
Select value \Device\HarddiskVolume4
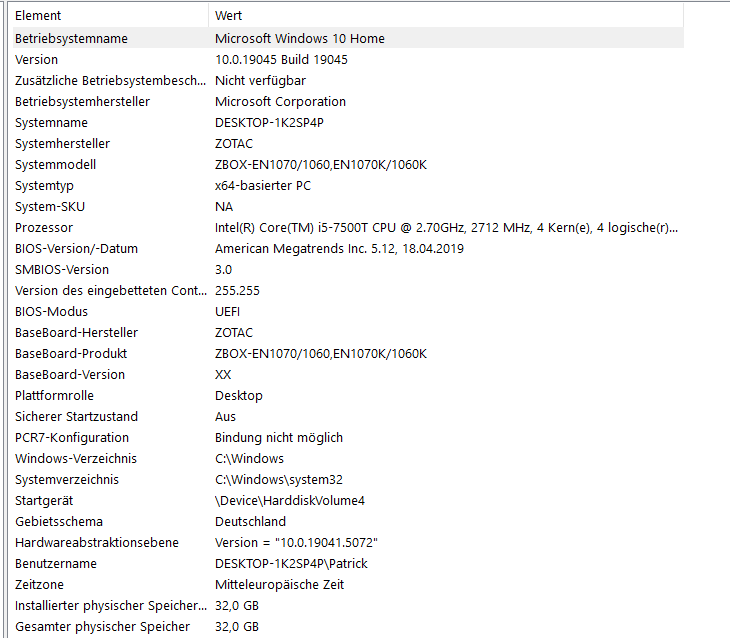point(290,500)
